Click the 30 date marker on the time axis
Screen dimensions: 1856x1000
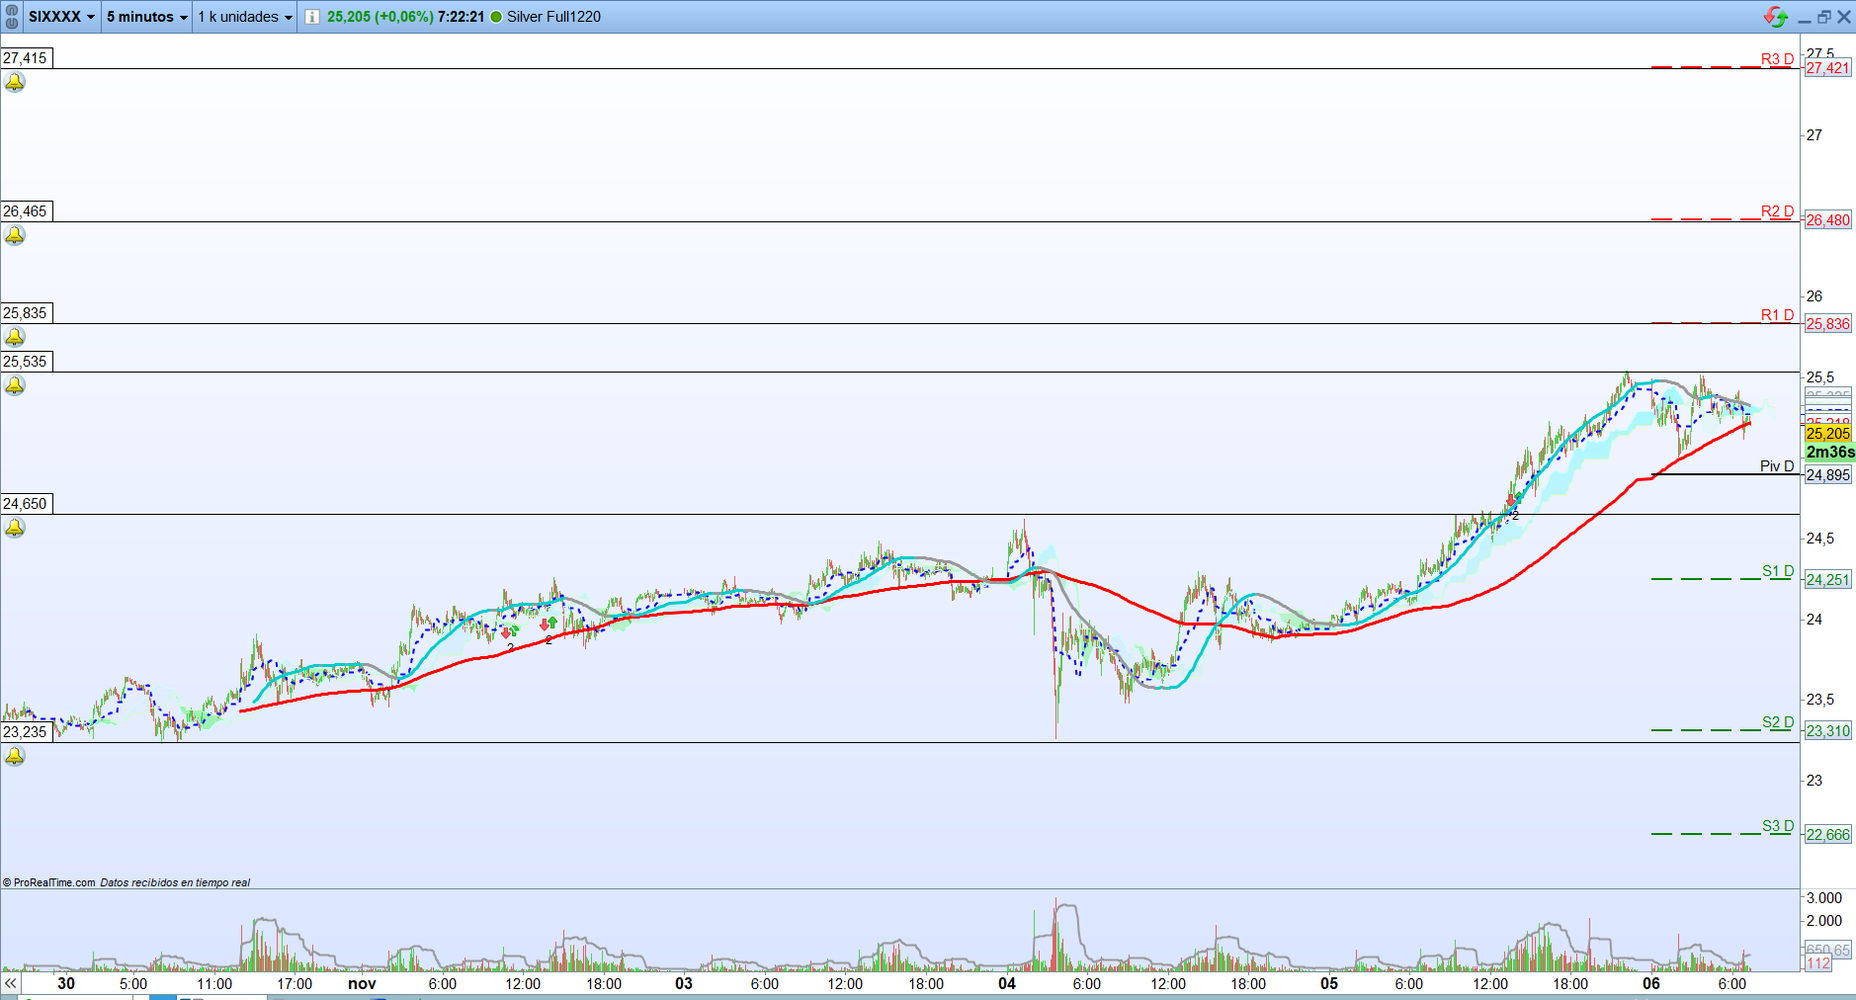pyautogui.click(x=66, y=983)
